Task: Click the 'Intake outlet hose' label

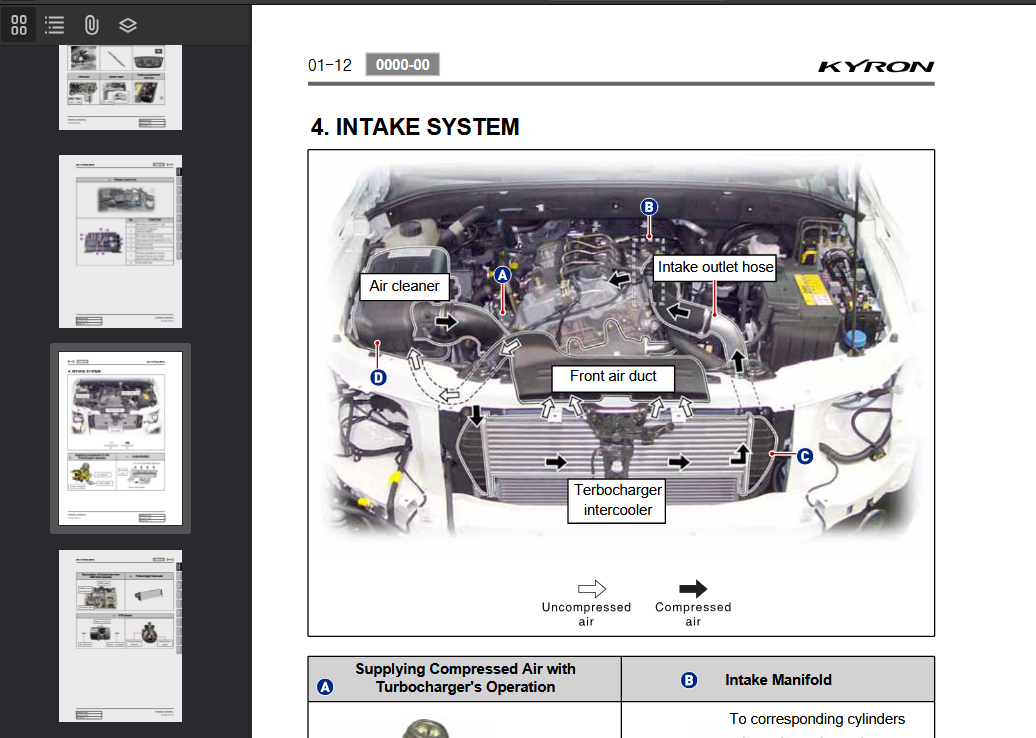Action: coord(716,267)
